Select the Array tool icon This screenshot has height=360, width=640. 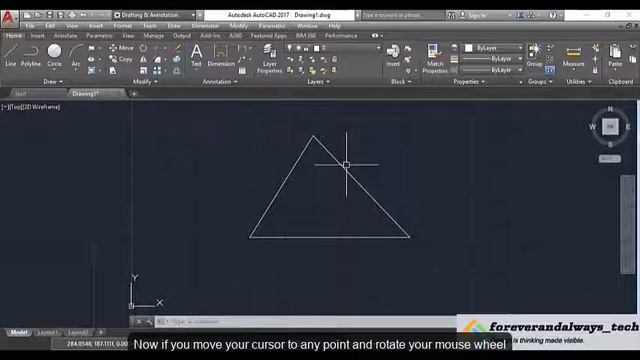coord(157,71)
